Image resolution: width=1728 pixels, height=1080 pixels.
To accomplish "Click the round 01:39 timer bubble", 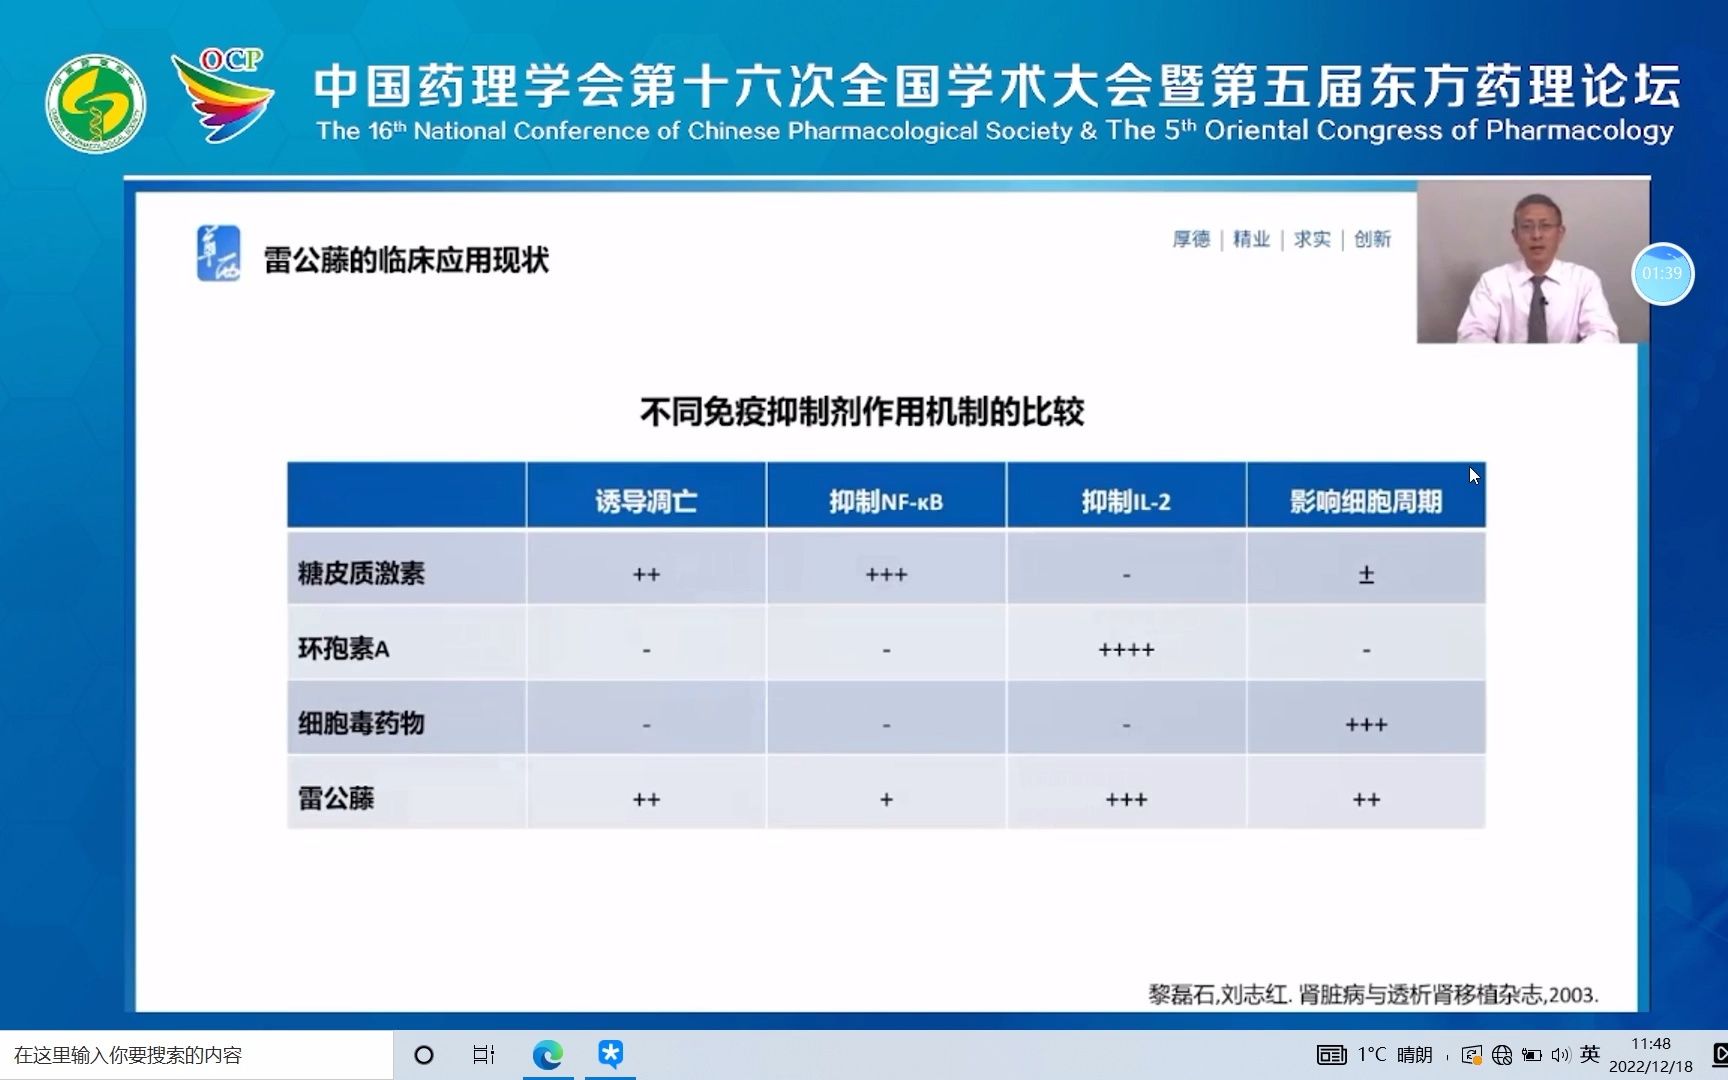I will point(1662,273).
